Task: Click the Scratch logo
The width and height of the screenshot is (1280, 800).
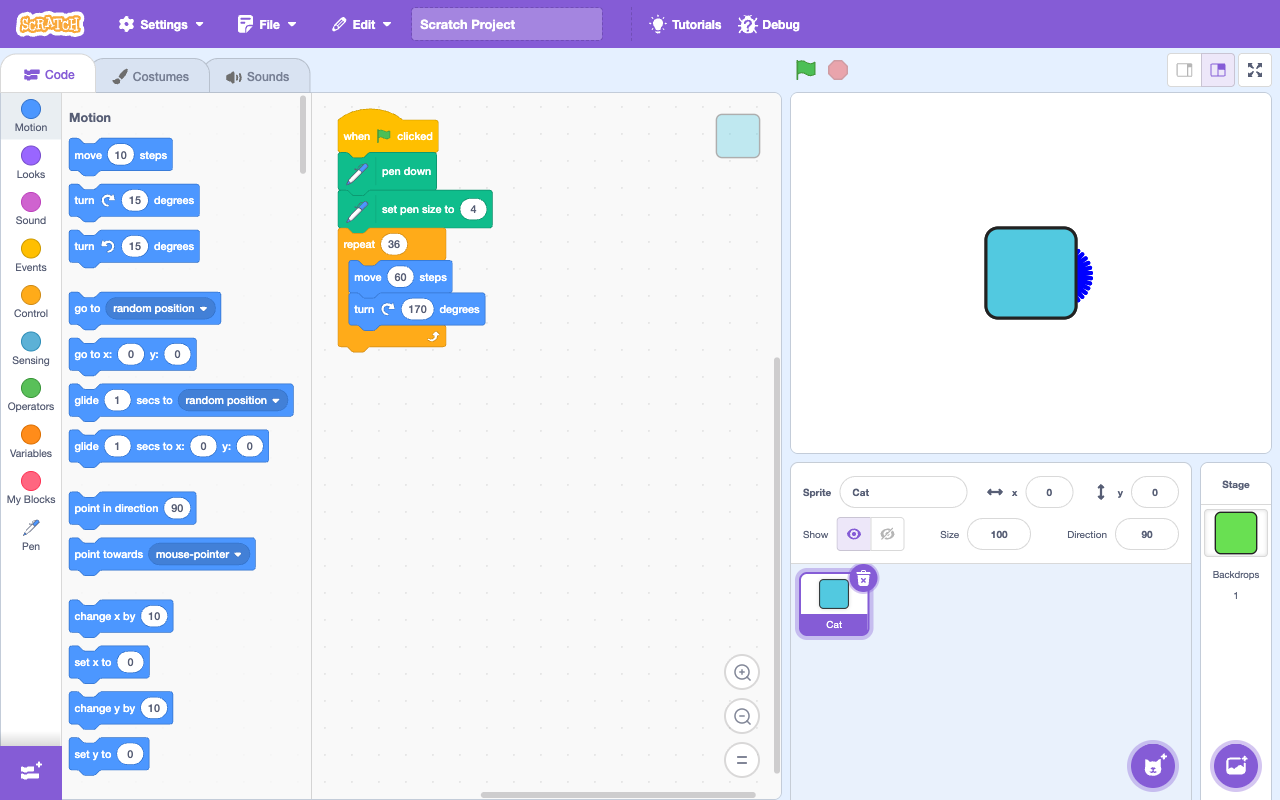Action: coord(50,24)
